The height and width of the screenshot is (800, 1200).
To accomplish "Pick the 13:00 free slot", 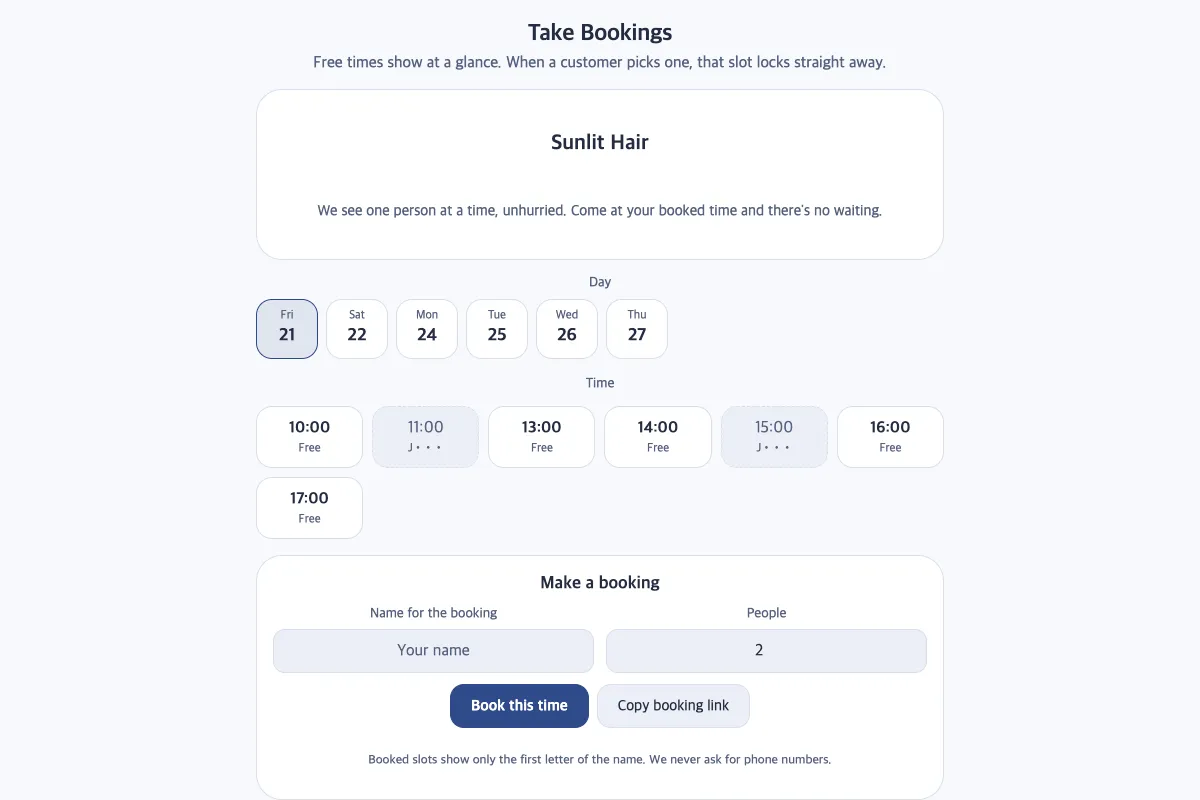I will click(x=542, y=437).
